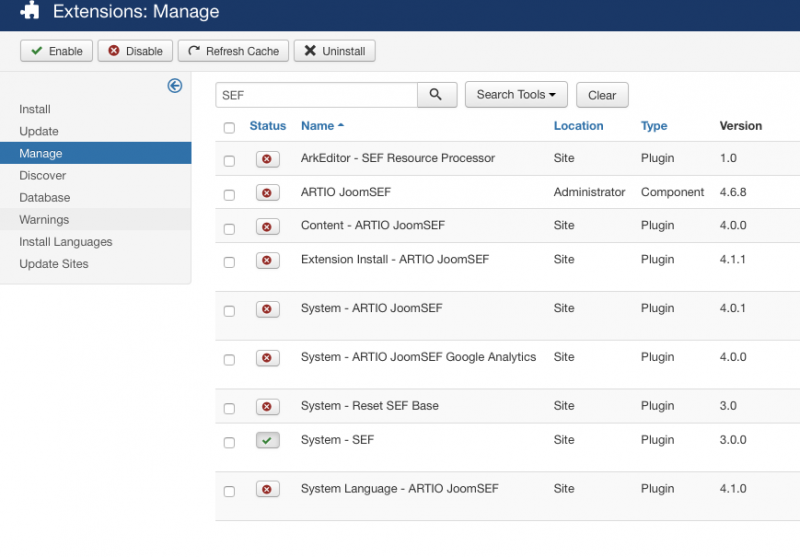Click the name ArkEditor - SEF Resource Processor
800x557 pixels.
[x=397, y=158]
